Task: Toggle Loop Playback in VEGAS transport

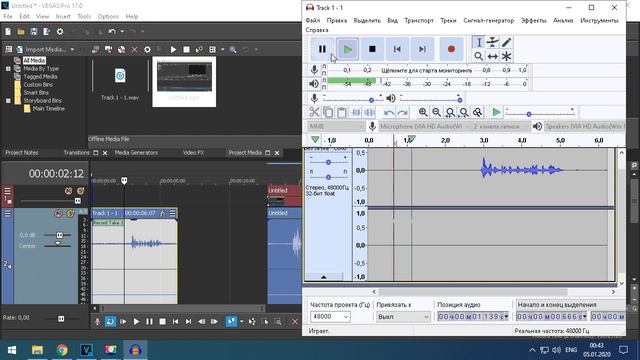Action: click(x=110, y=322)
